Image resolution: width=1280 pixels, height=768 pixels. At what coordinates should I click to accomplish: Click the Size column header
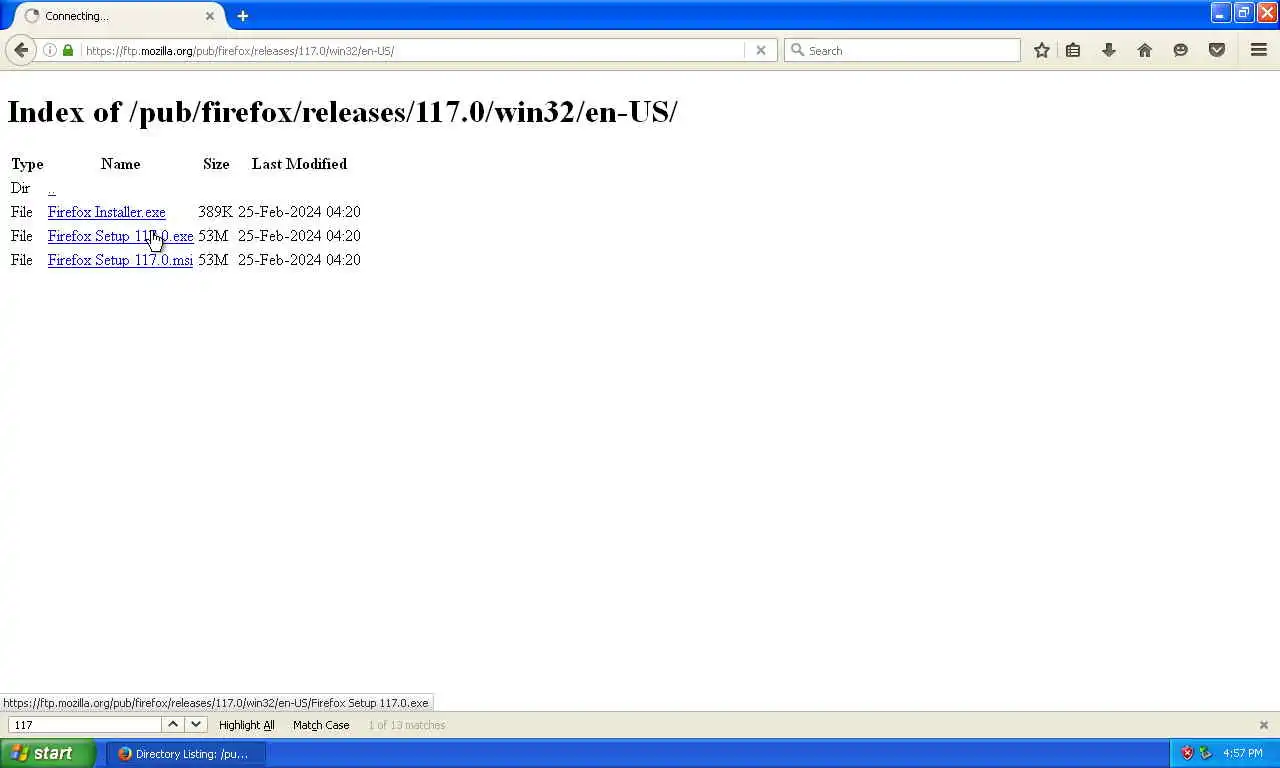216,164
